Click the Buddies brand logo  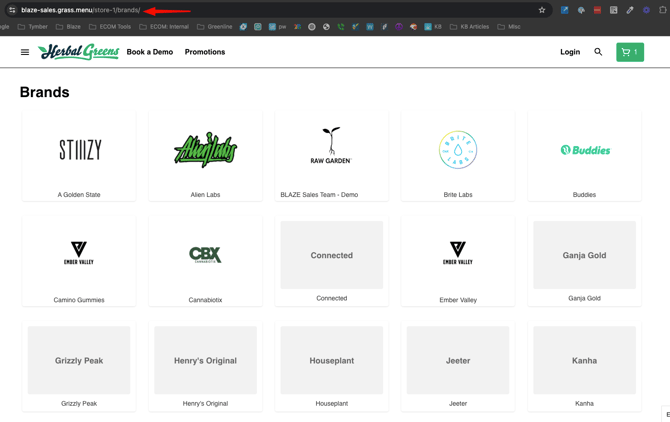pos(584,150)
